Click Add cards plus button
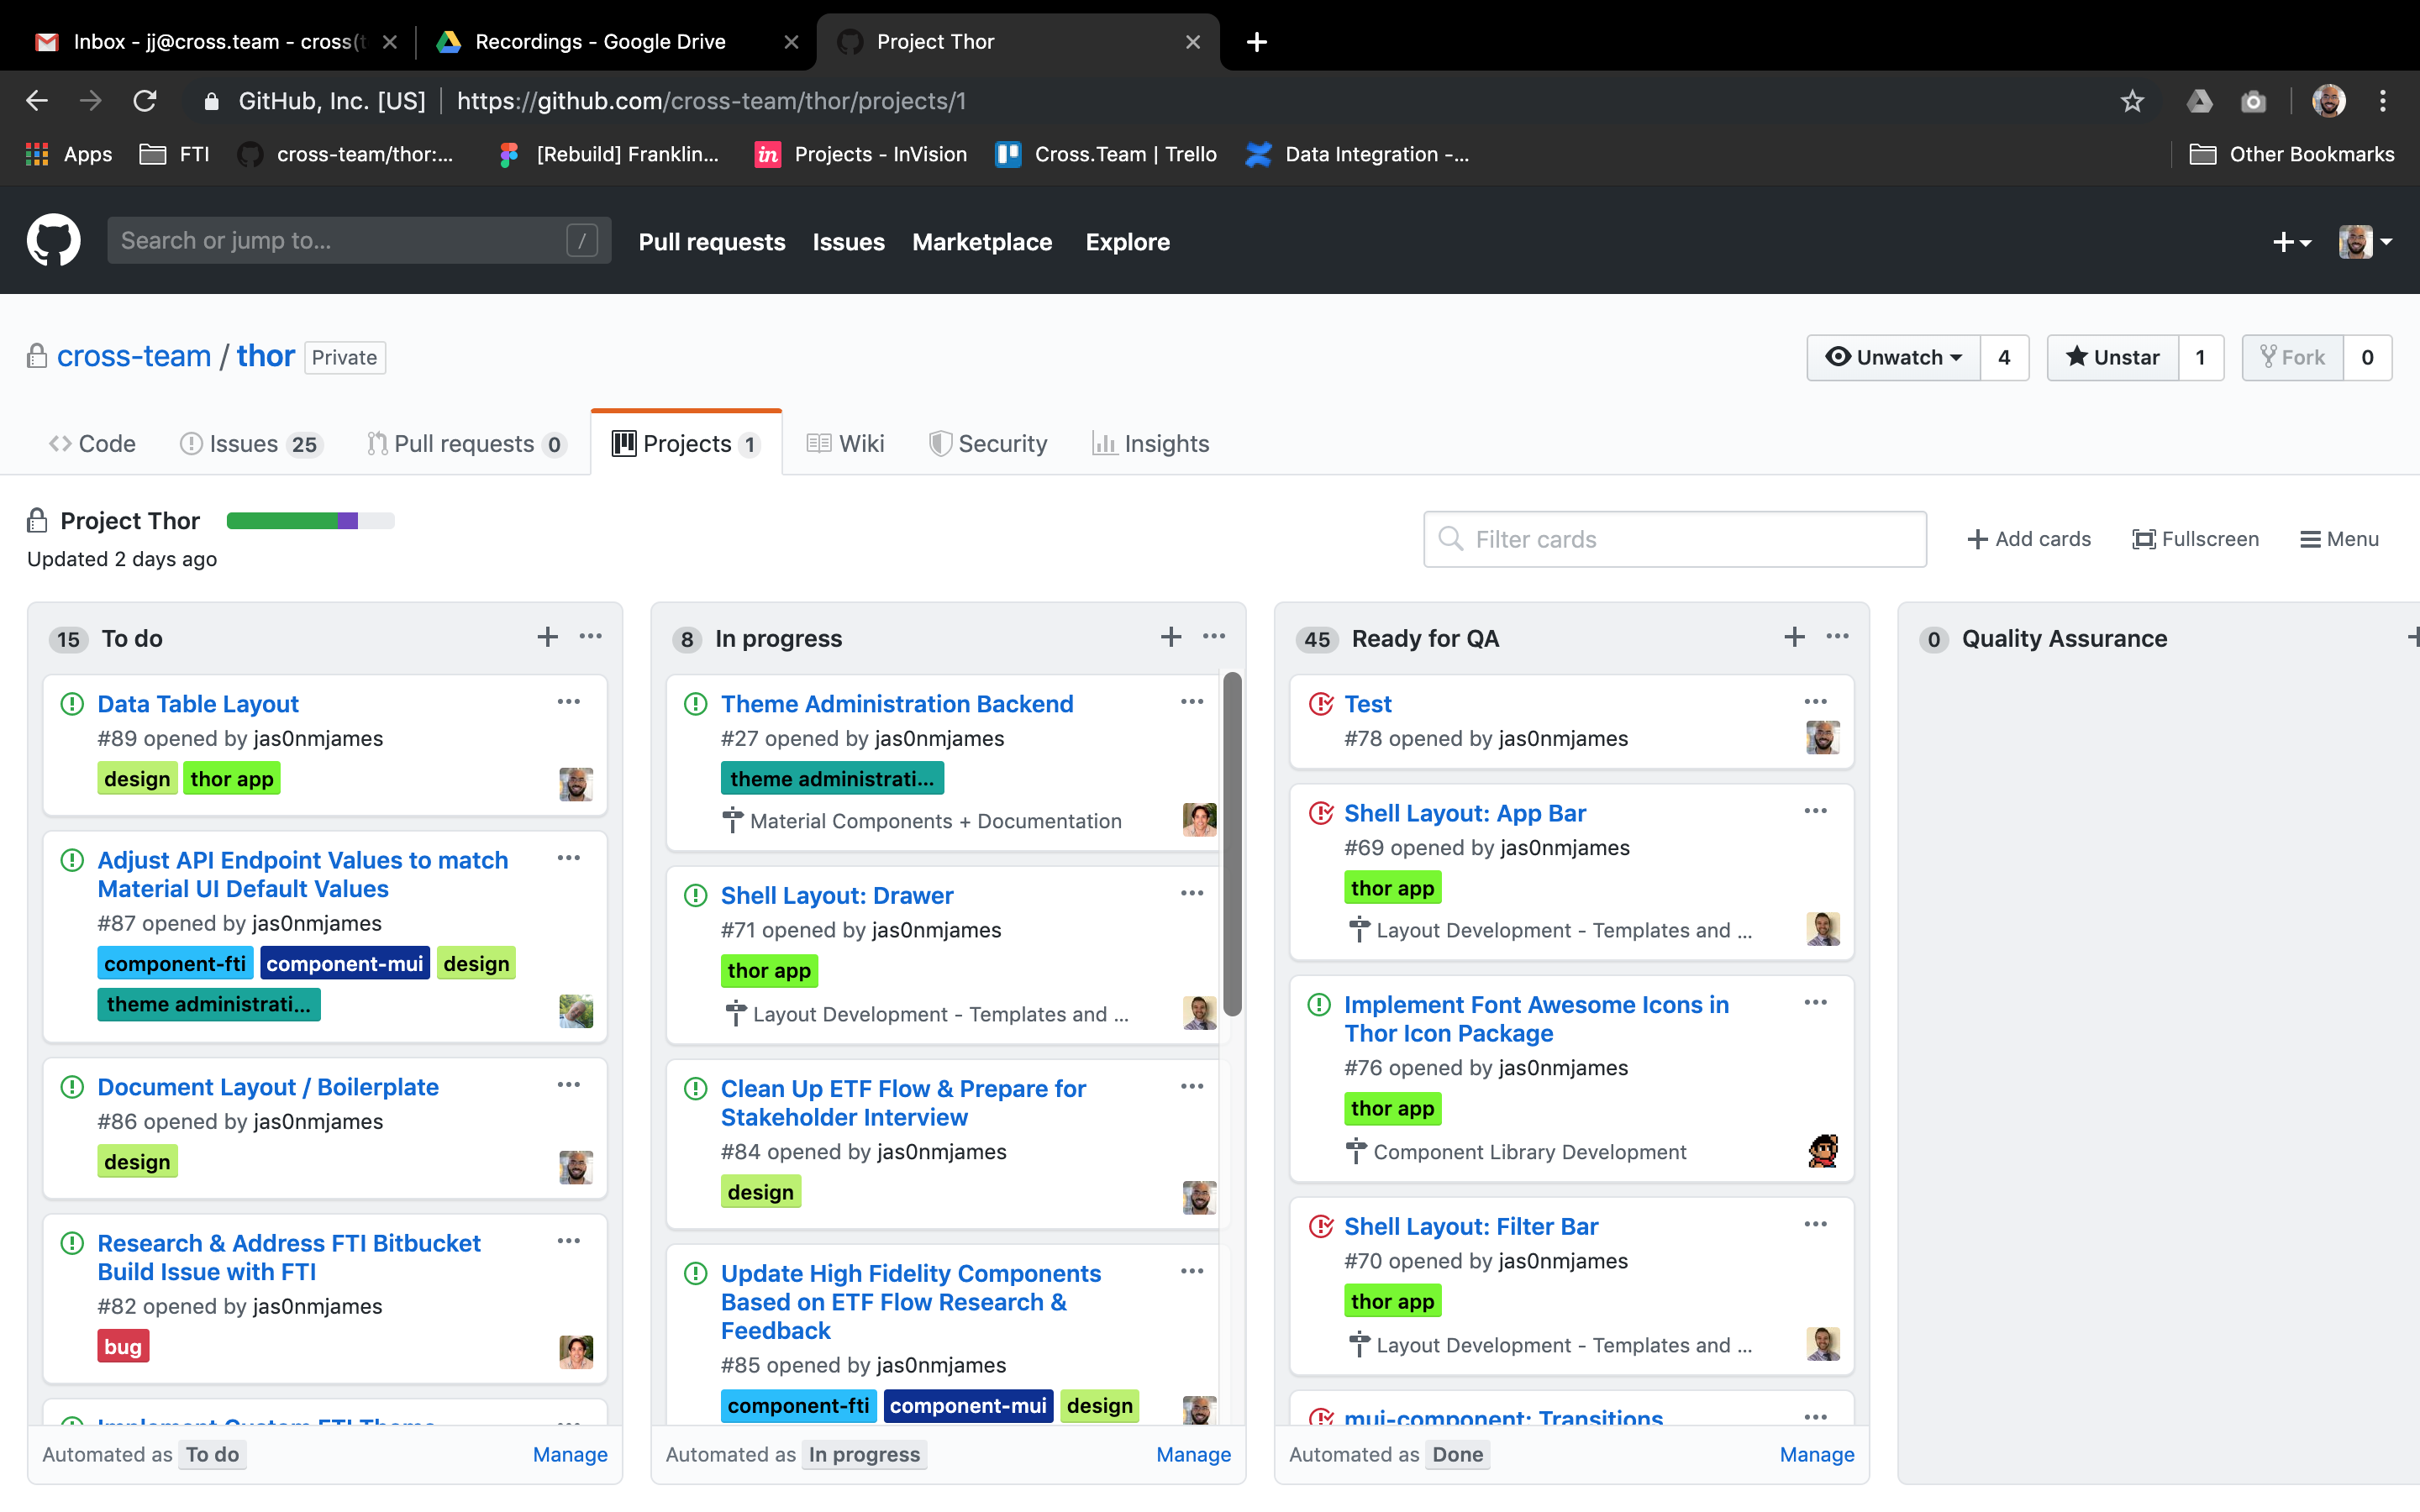The image size is (2420, 1512). tap(2029, 539)
